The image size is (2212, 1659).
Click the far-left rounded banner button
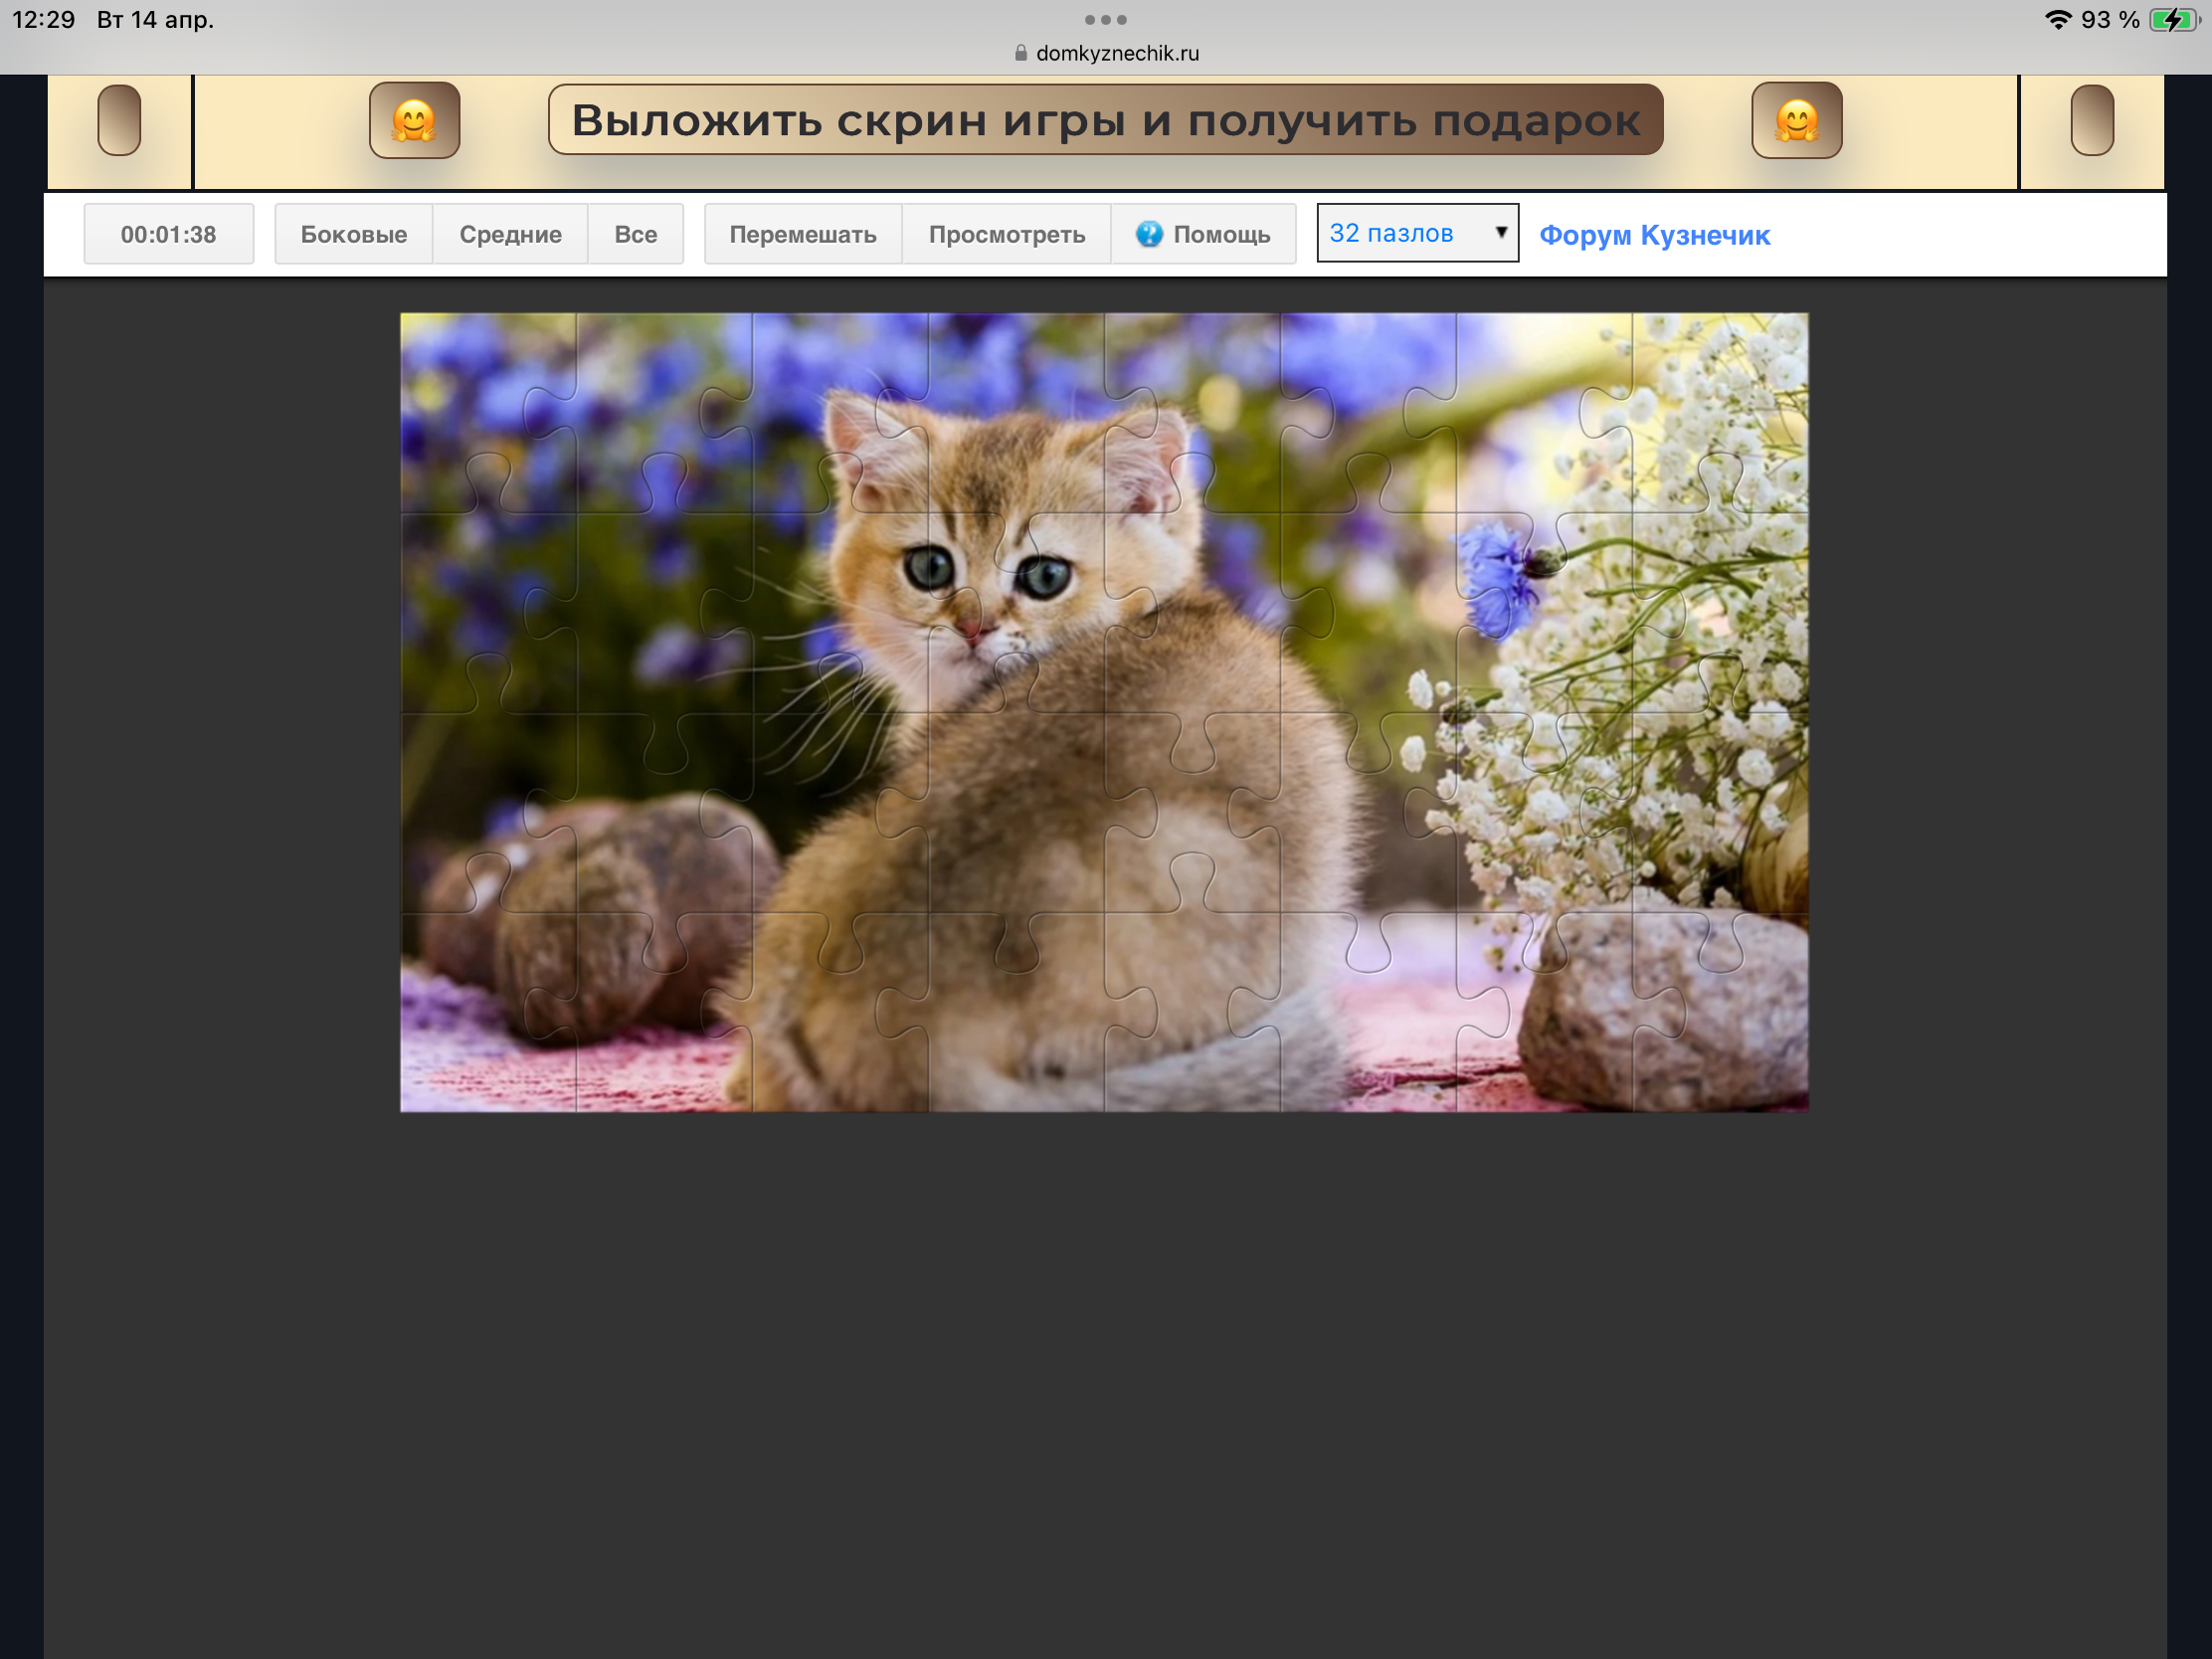119,120
